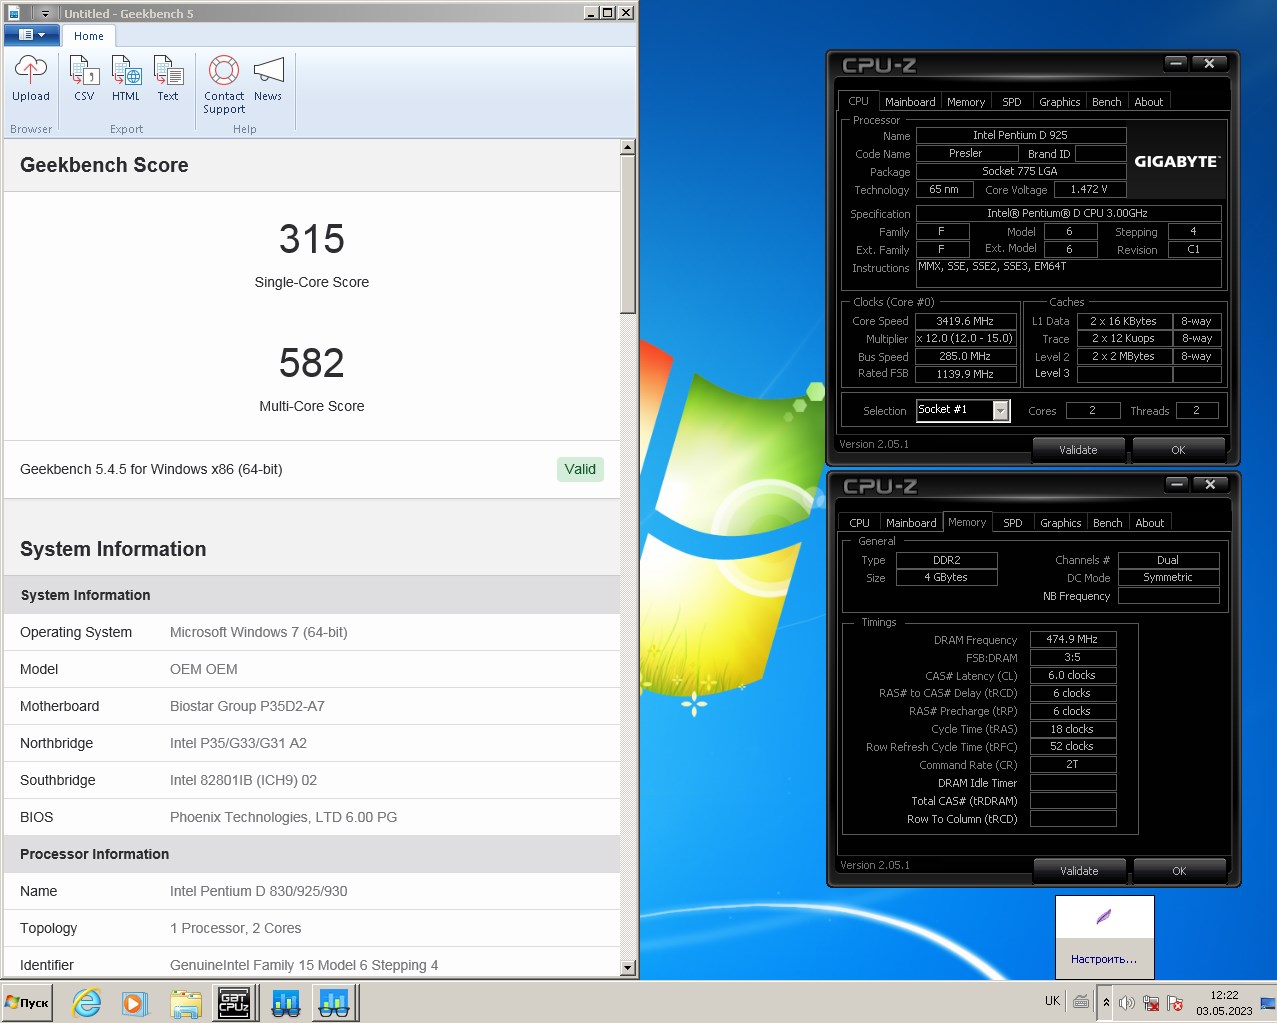Click the Show Desktop icon at taskbar end
The image size is (1277, 1023).
(1268, 1002)
